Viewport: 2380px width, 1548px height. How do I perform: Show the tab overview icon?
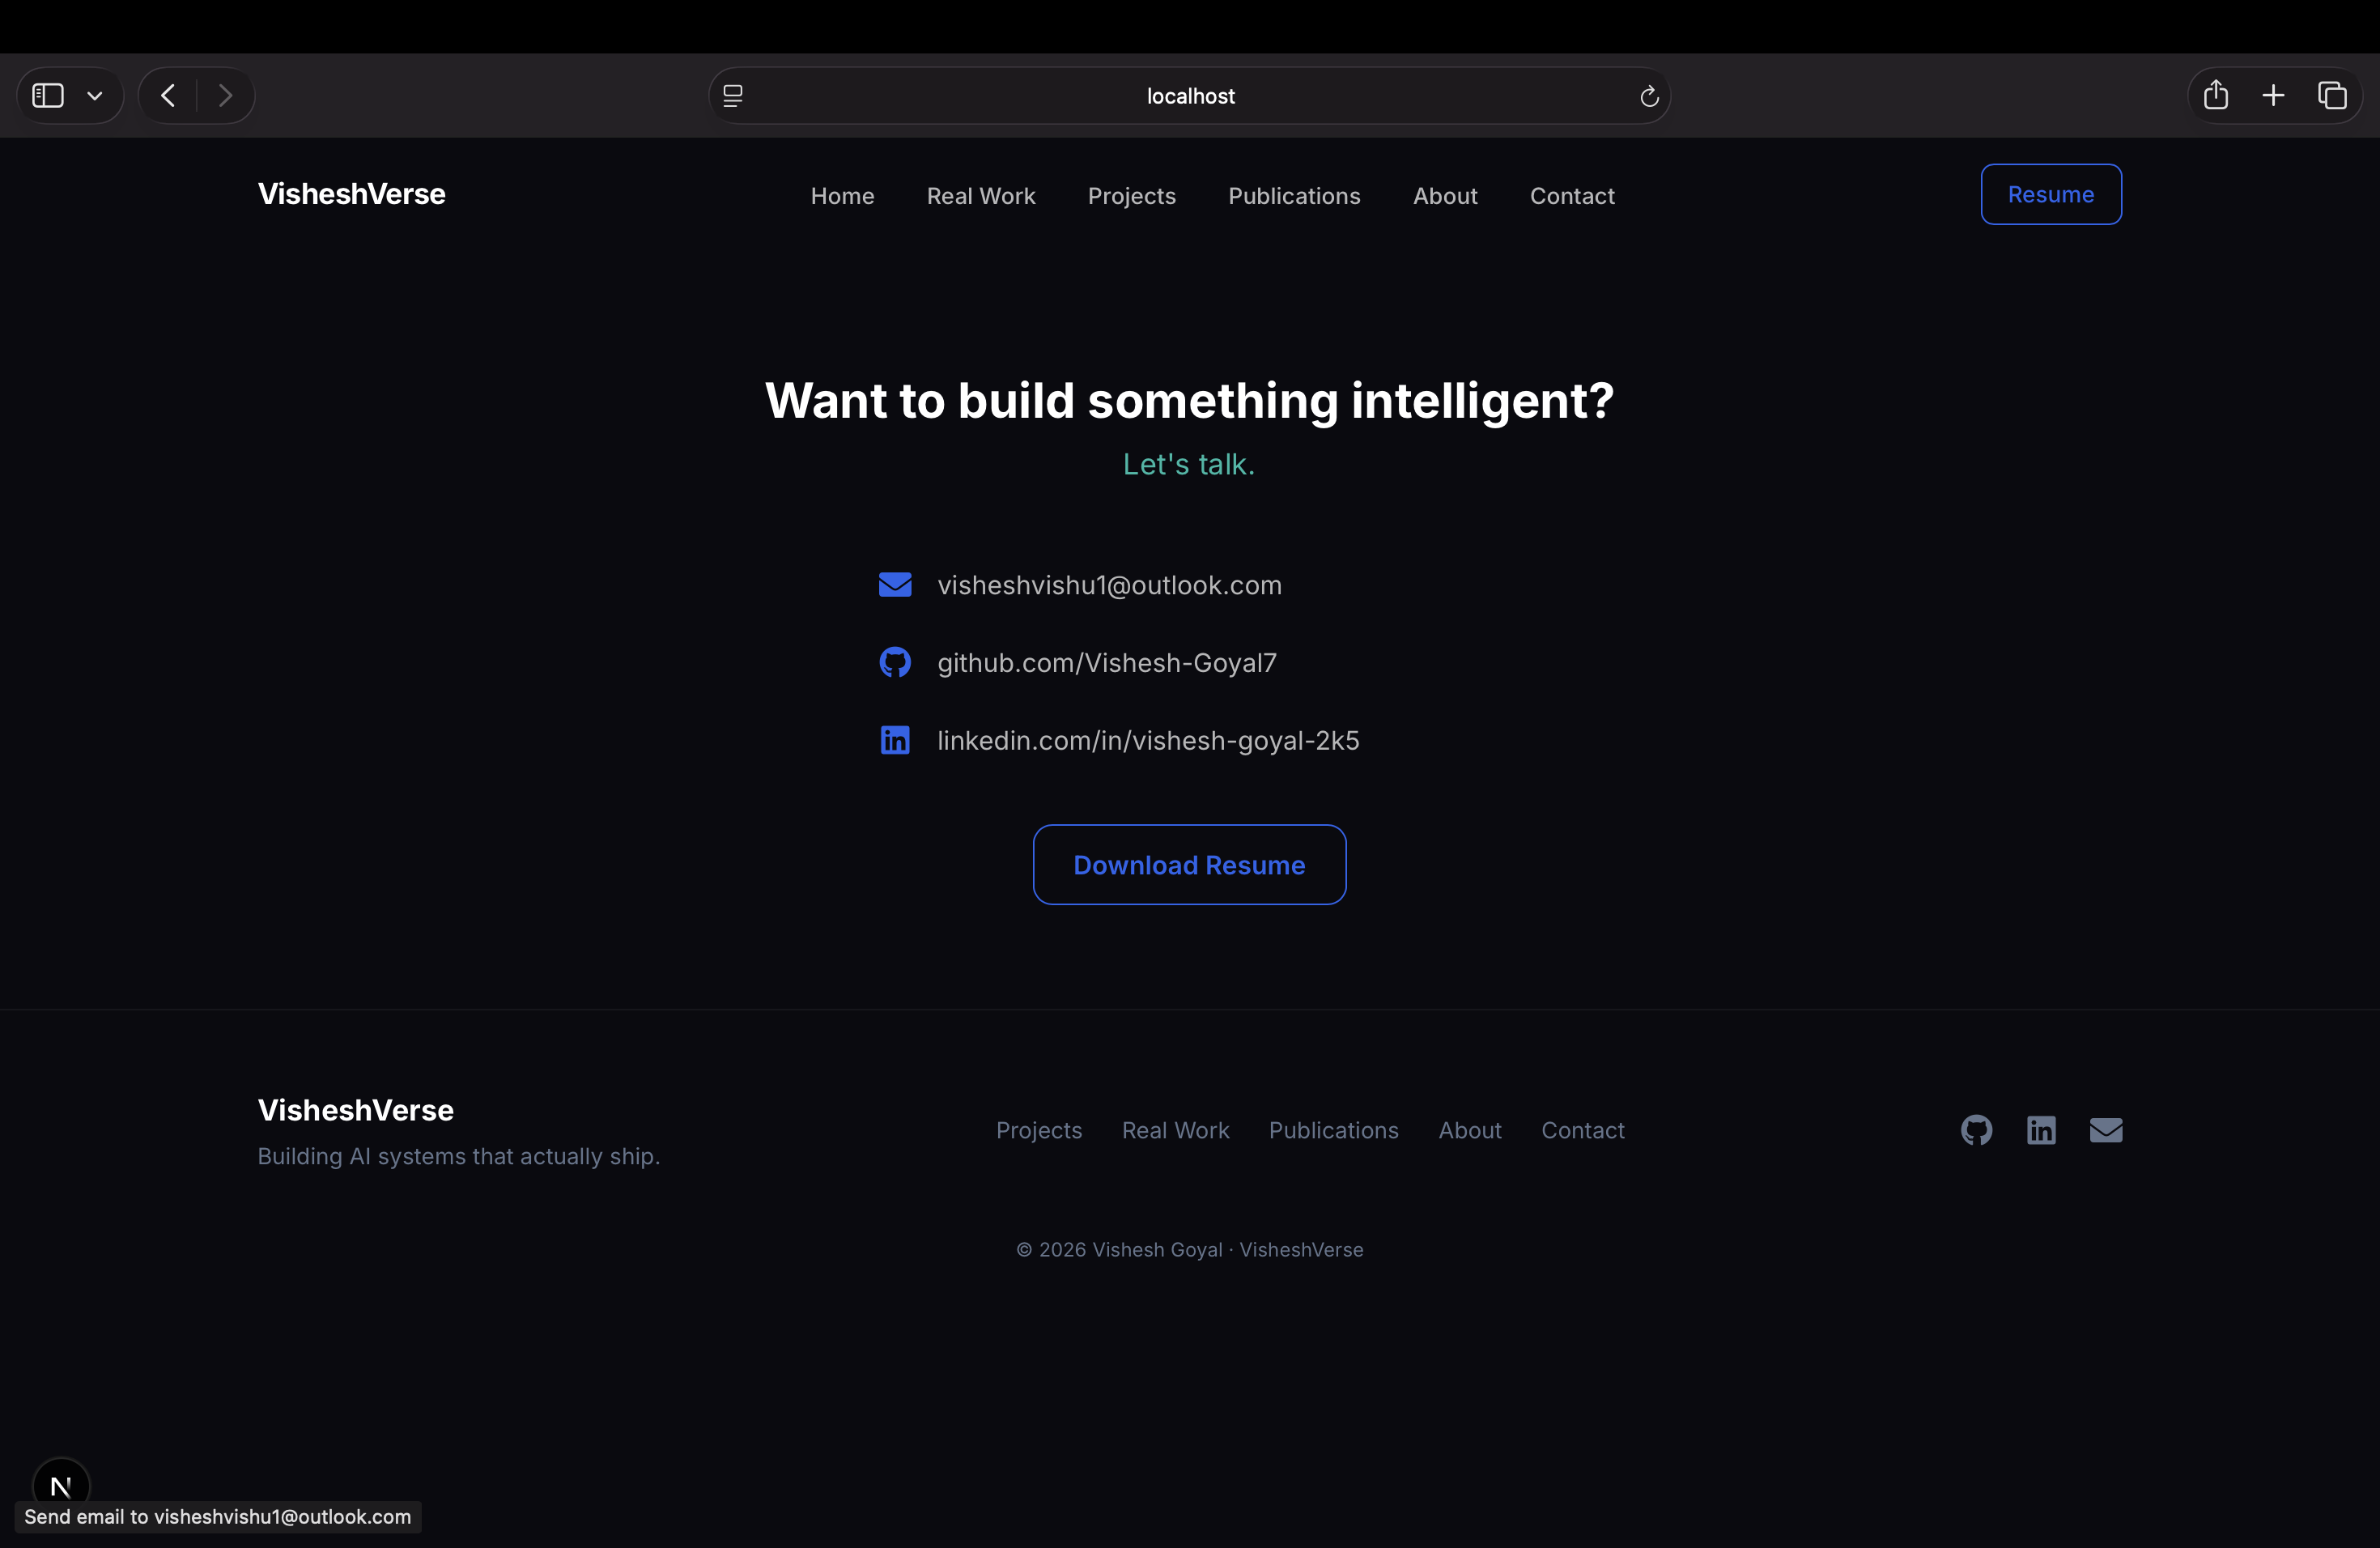coord(2332,96)
